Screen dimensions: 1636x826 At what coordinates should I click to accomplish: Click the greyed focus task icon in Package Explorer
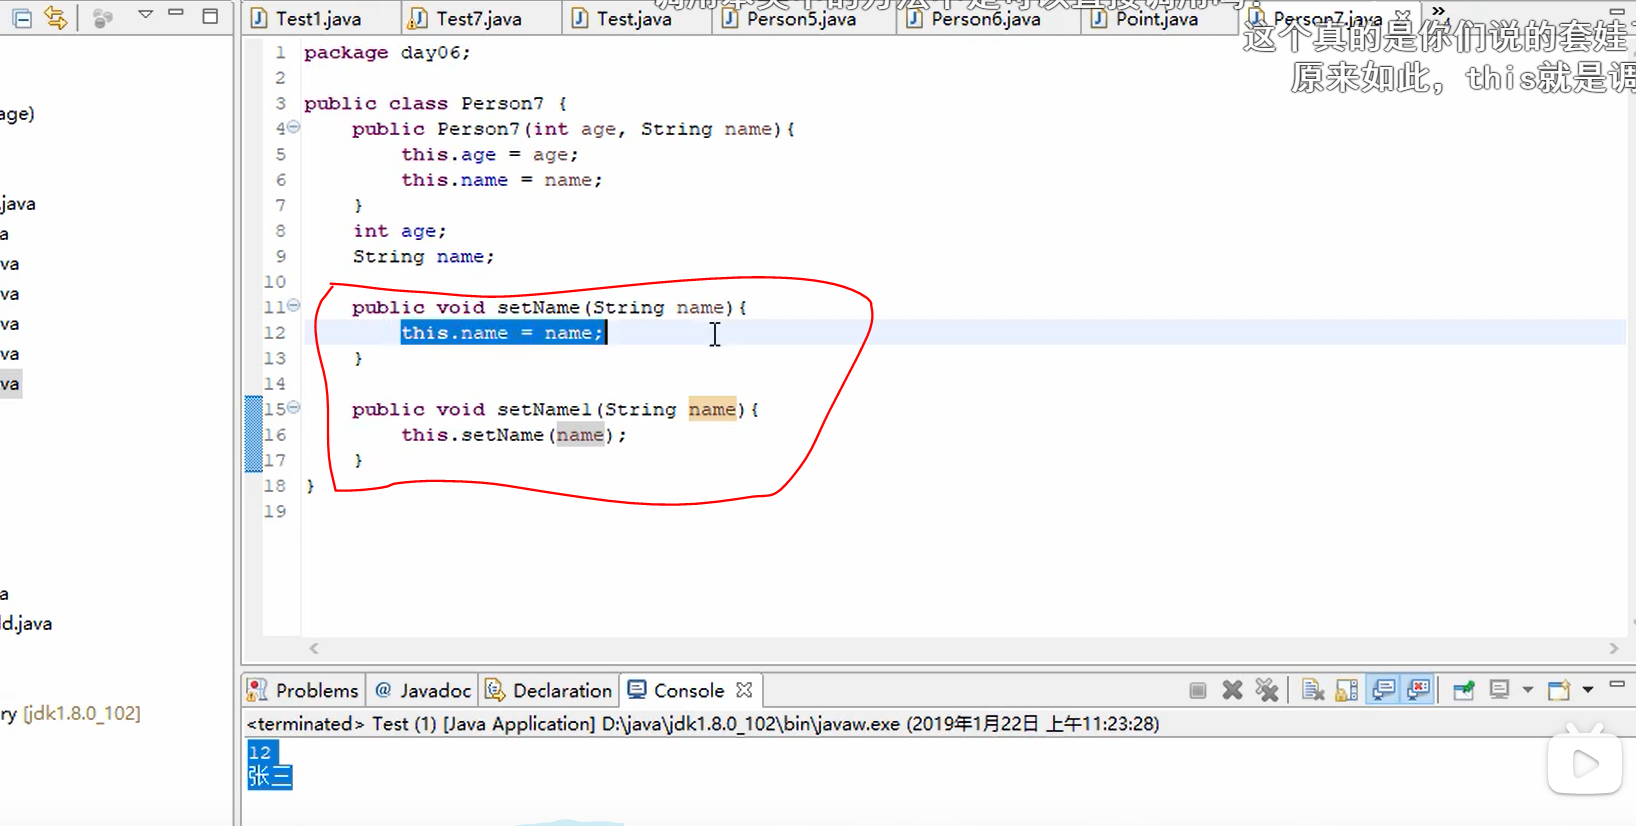pyautogui.click(x=102, y=18)
